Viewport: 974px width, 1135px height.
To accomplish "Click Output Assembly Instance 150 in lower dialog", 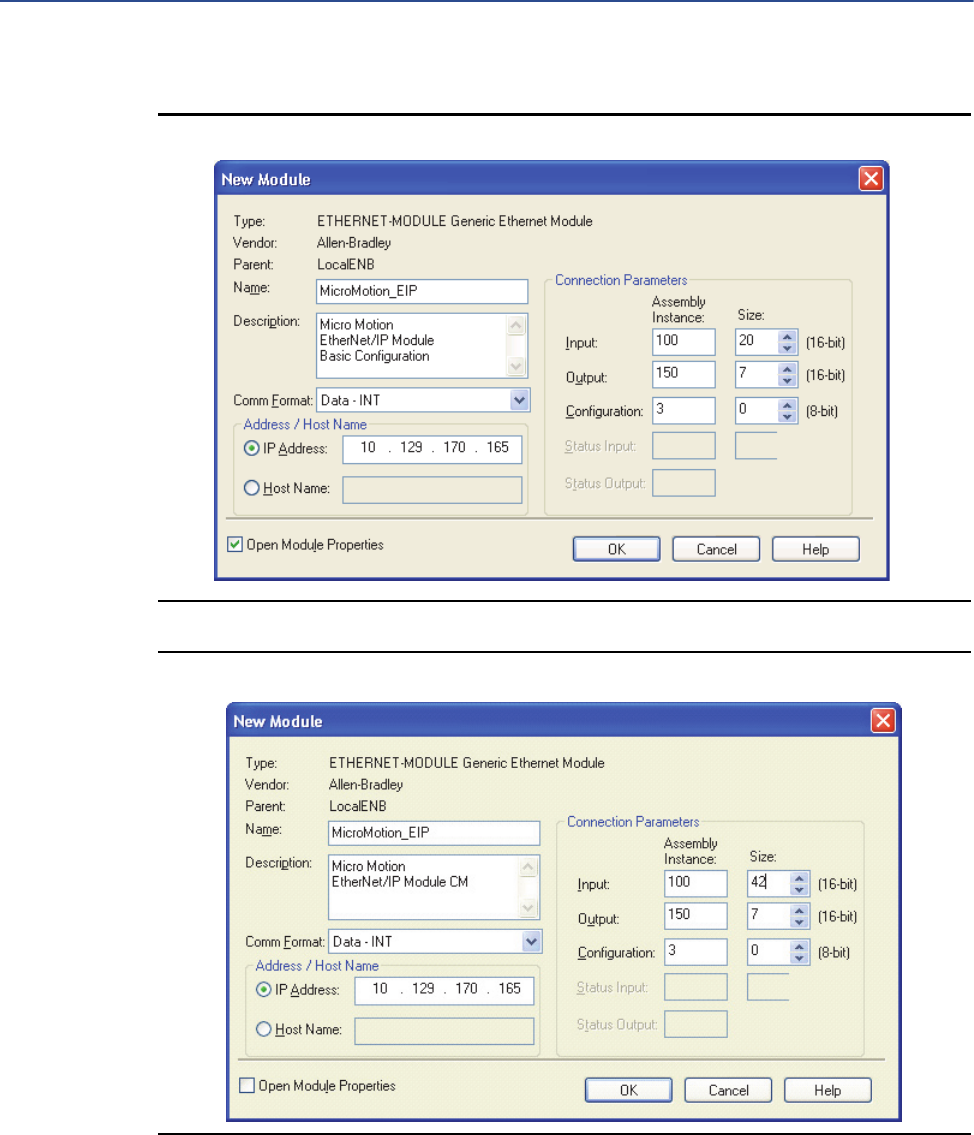I will pos(695,916).
